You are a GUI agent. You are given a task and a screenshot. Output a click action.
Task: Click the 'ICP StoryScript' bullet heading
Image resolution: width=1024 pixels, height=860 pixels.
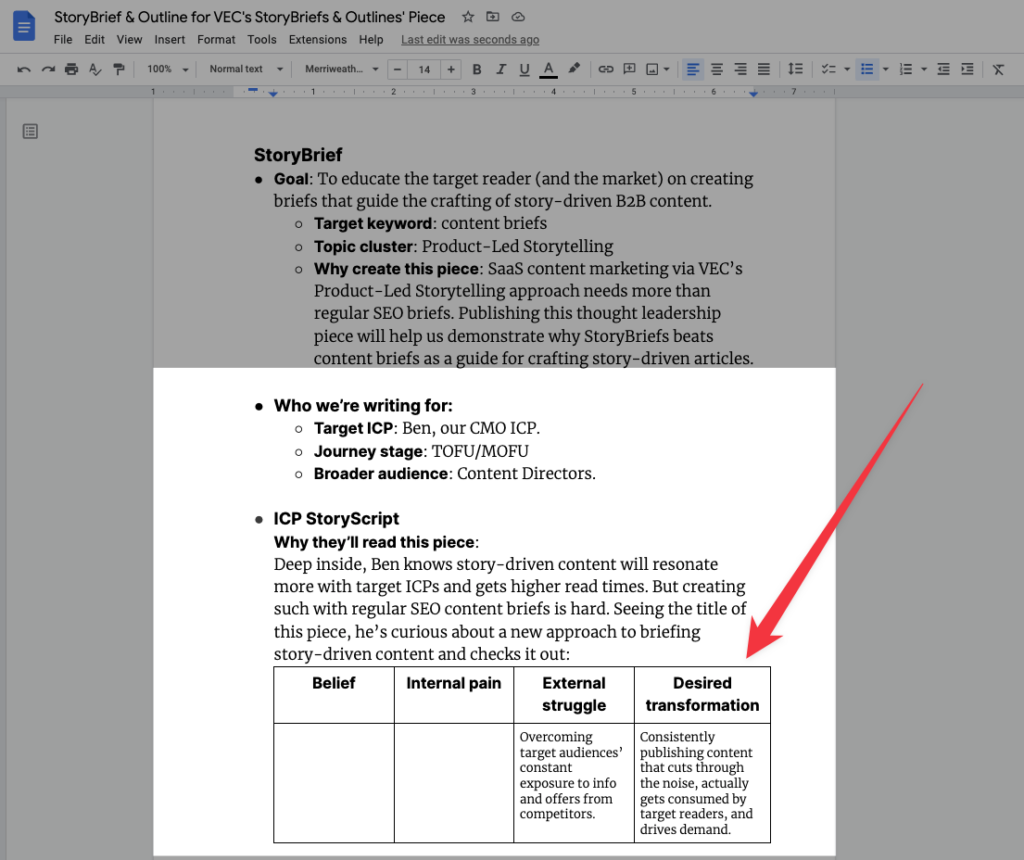[x=336, y=519]
